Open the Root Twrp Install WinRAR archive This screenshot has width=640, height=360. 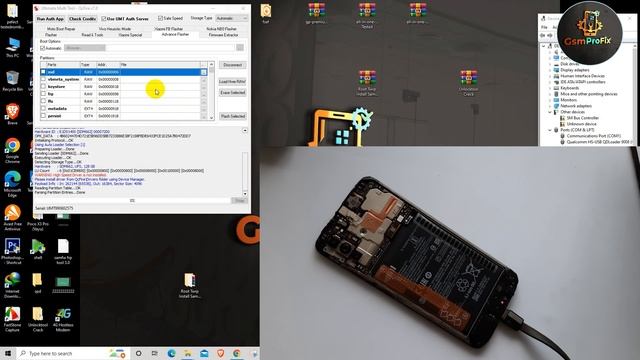coord(367,83)
